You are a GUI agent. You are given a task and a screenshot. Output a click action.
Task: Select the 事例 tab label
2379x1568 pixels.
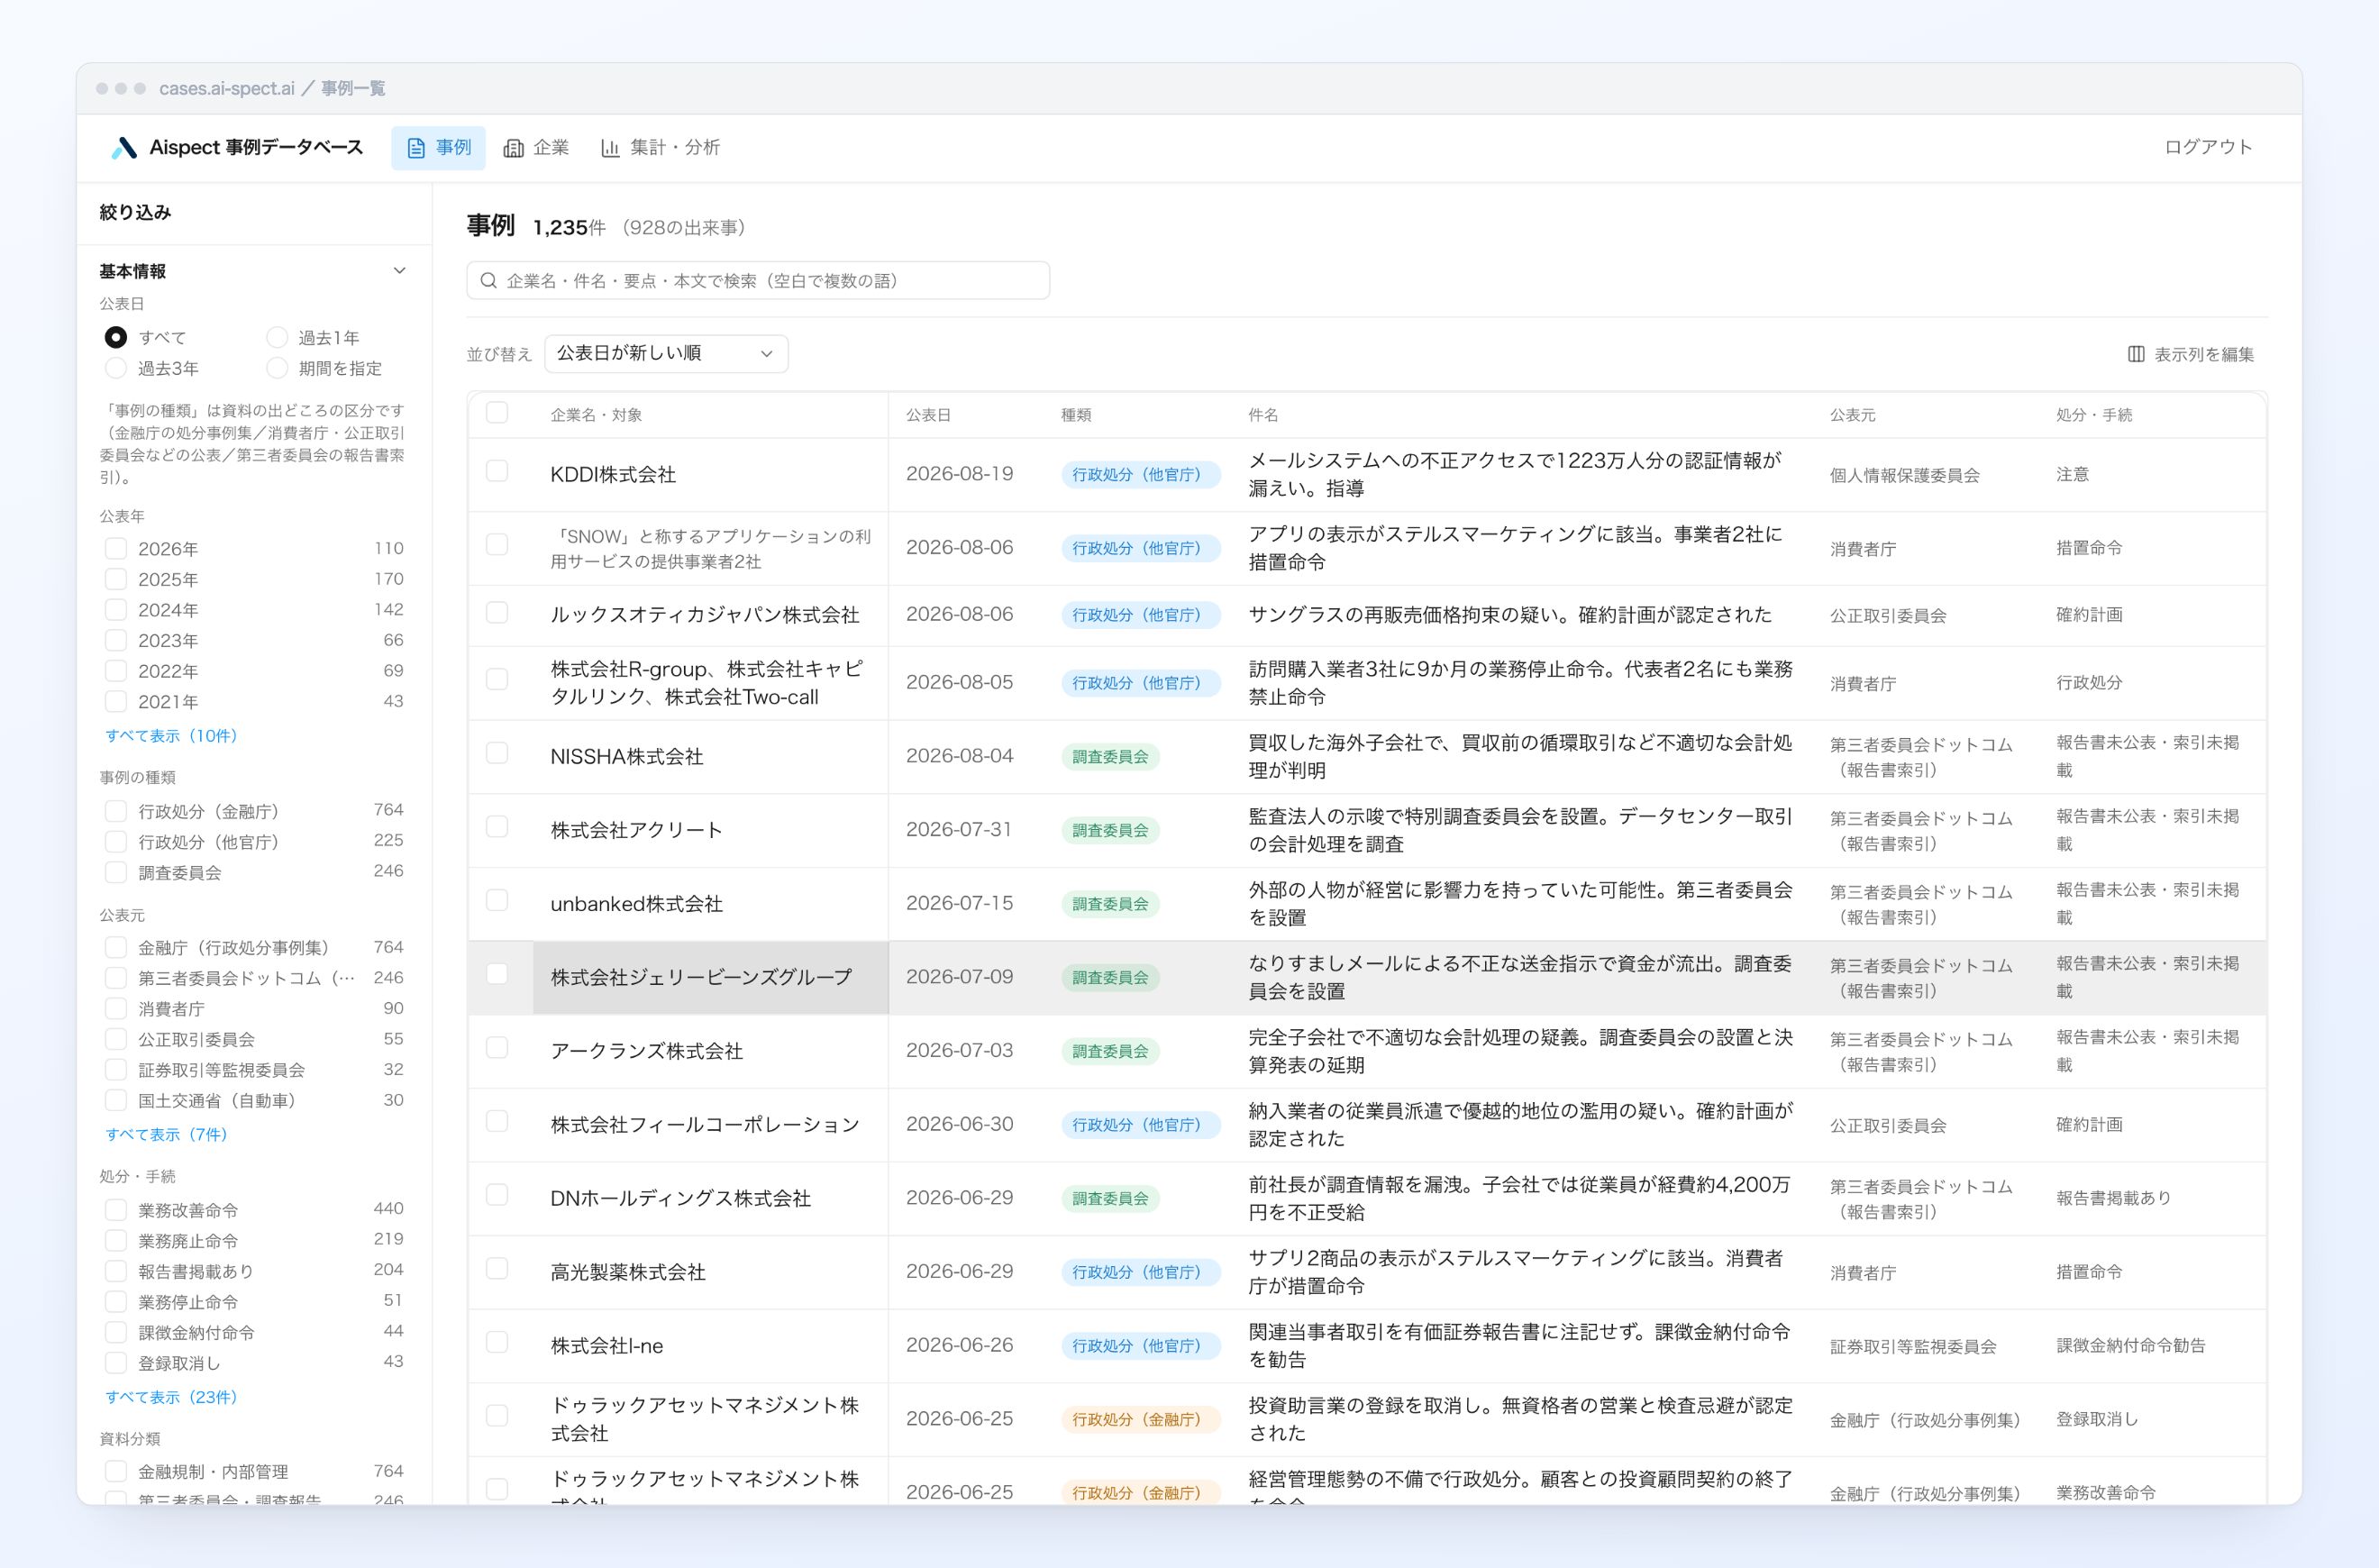click(453, 148)
